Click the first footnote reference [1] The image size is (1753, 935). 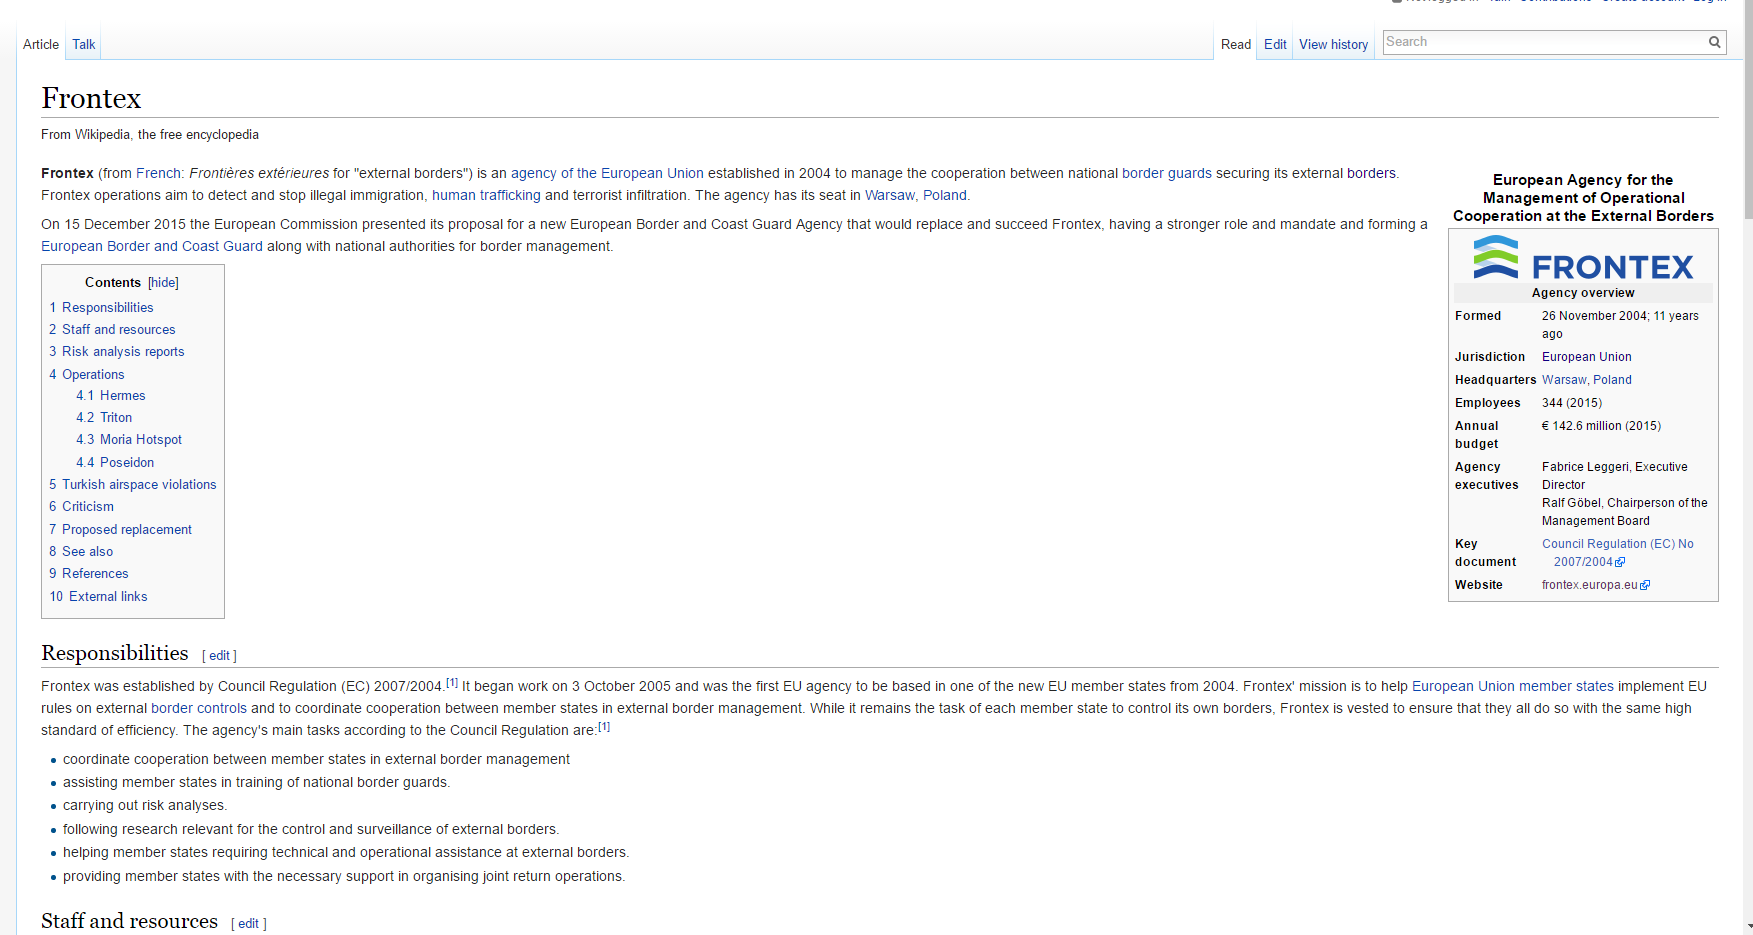[x=452, y=683]
